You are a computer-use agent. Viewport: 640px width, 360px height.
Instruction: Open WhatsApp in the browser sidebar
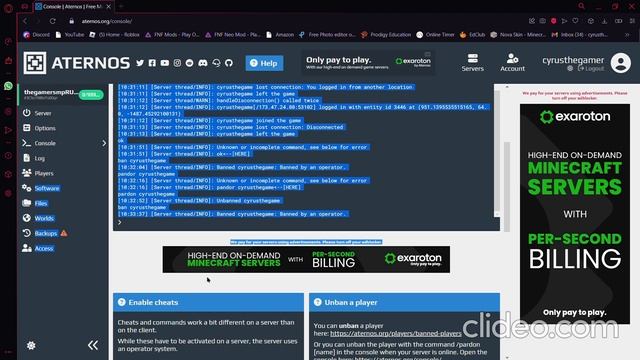coord(8,86)
